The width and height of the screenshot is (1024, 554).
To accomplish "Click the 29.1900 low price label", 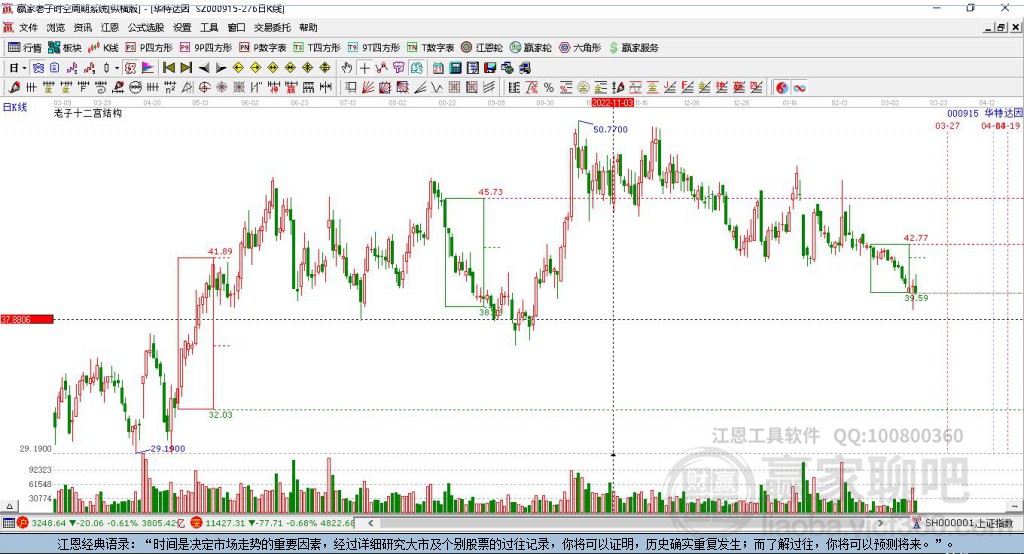I will click(x=168, y=448).
